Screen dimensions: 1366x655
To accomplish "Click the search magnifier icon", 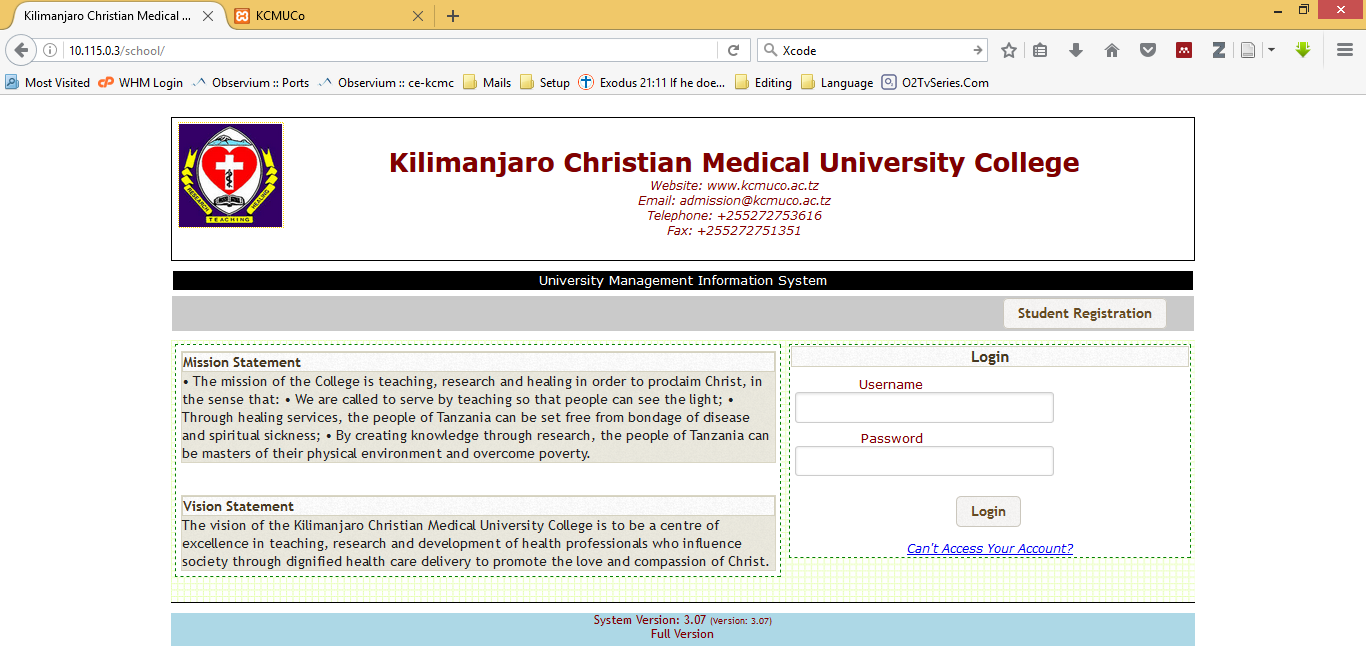I will pyautogui.click(x=769, y=50).
